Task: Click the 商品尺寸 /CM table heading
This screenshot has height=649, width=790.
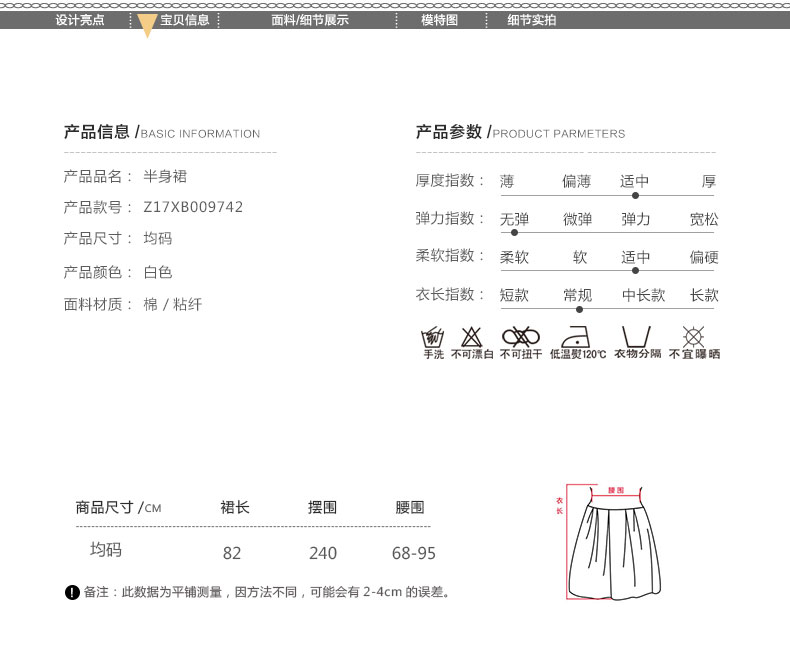Action: click(x=118, y=507)
